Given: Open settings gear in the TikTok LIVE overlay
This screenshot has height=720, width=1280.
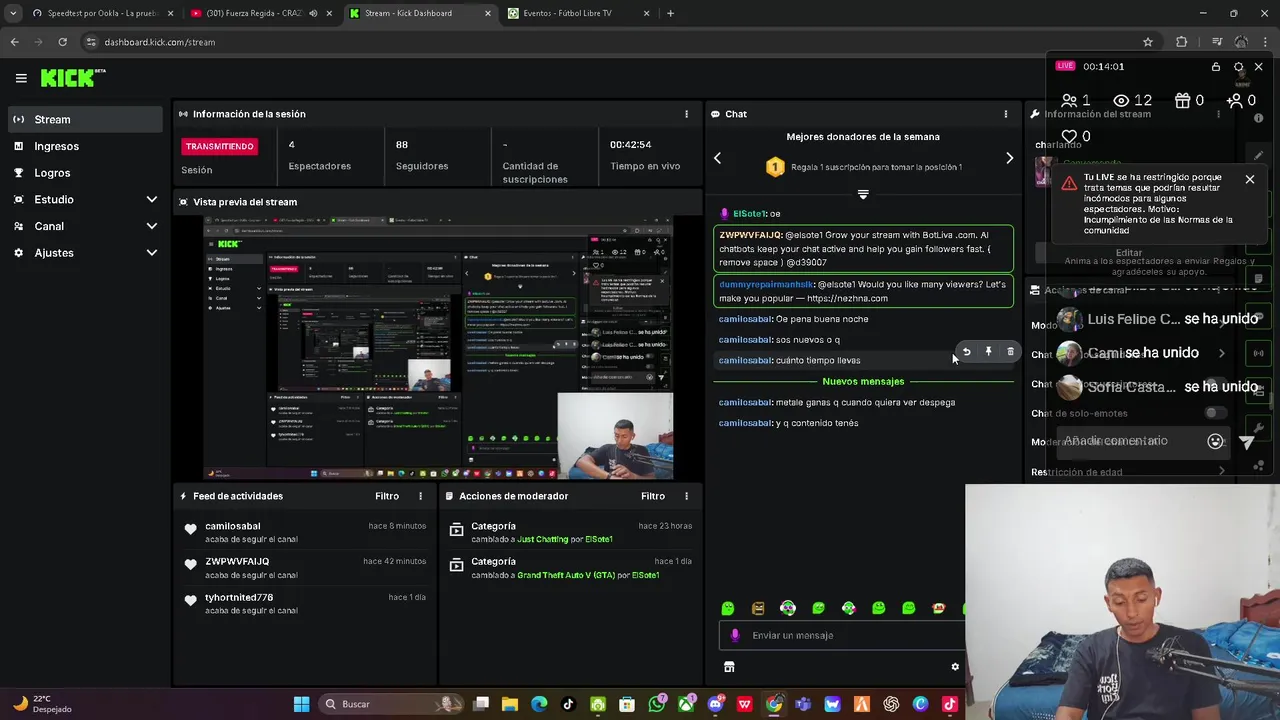Looking at the screenshot, I should click(1238, 67).
